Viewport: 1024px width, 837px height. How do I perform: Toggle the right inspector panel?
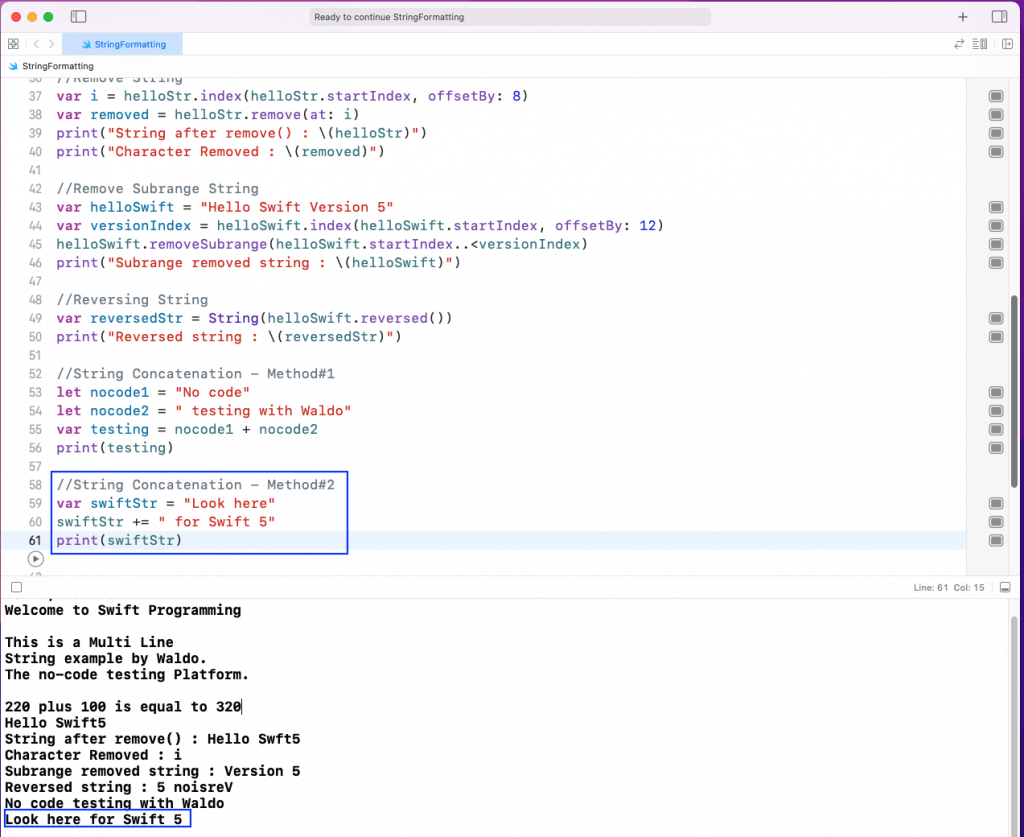coord(999,17)
